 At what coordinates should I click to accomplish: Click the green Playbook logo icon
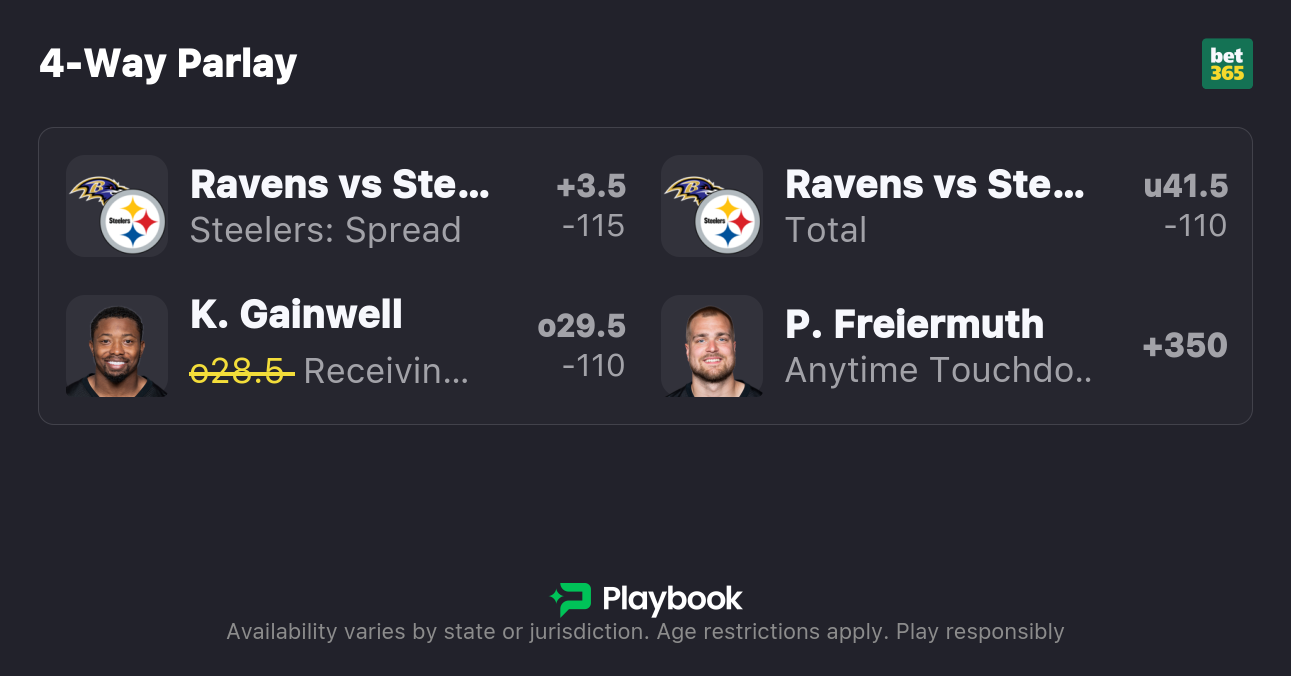tap(571, 599)
